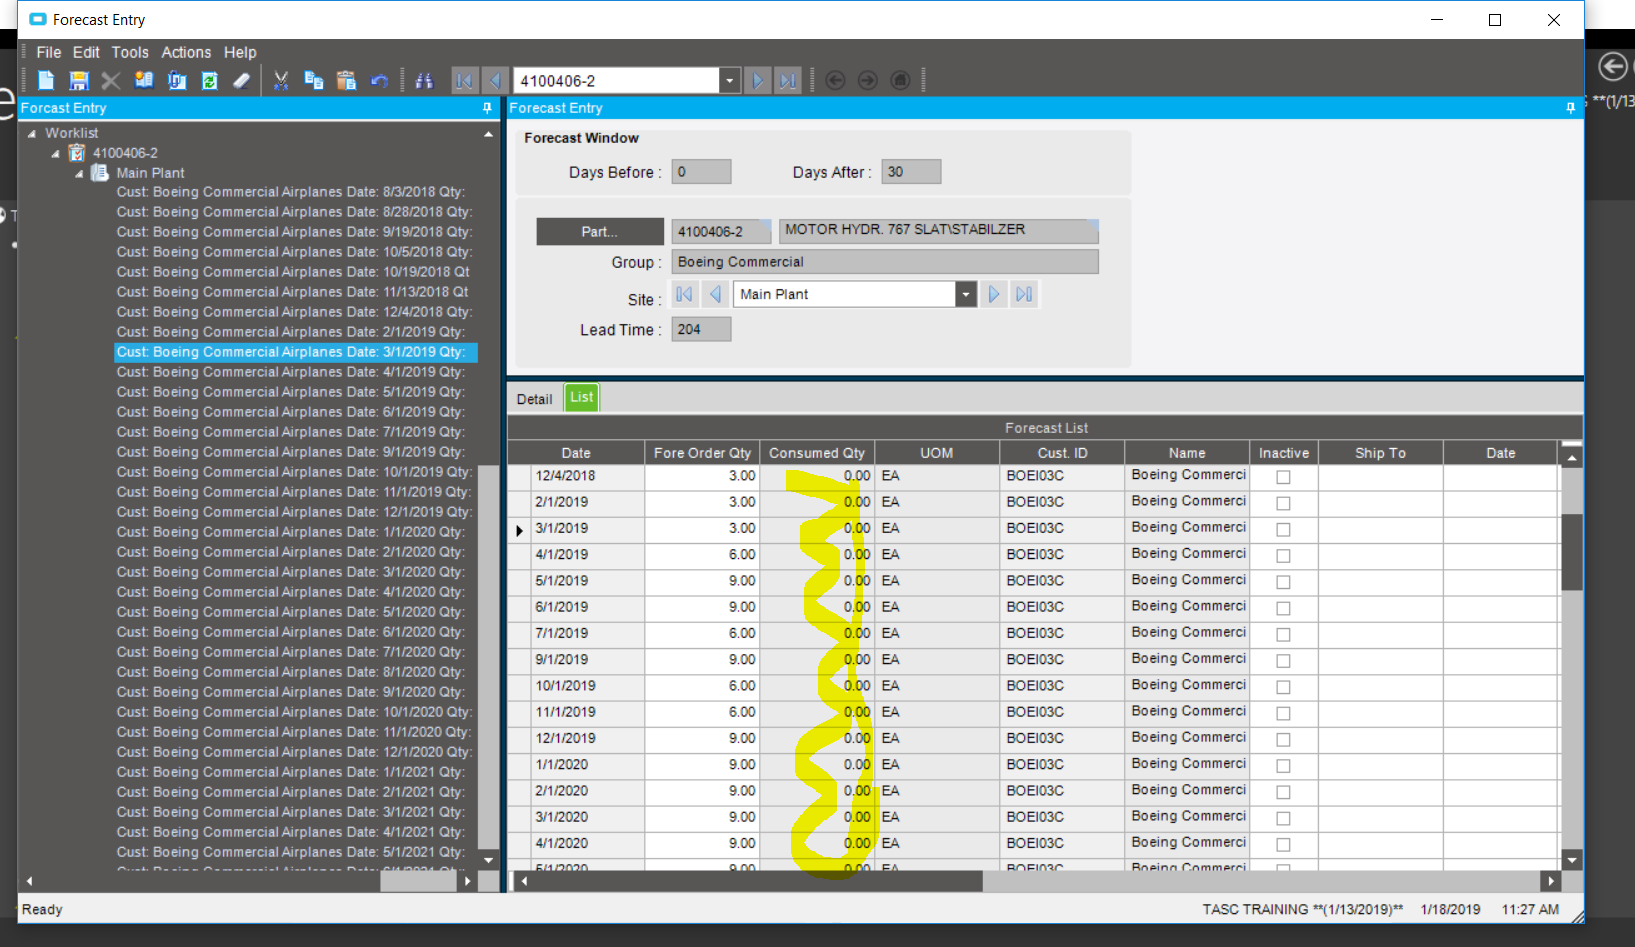1635x947 pixels.
Task: Click the paperclip attachments toolbar icon
Action: coord(177,80)
